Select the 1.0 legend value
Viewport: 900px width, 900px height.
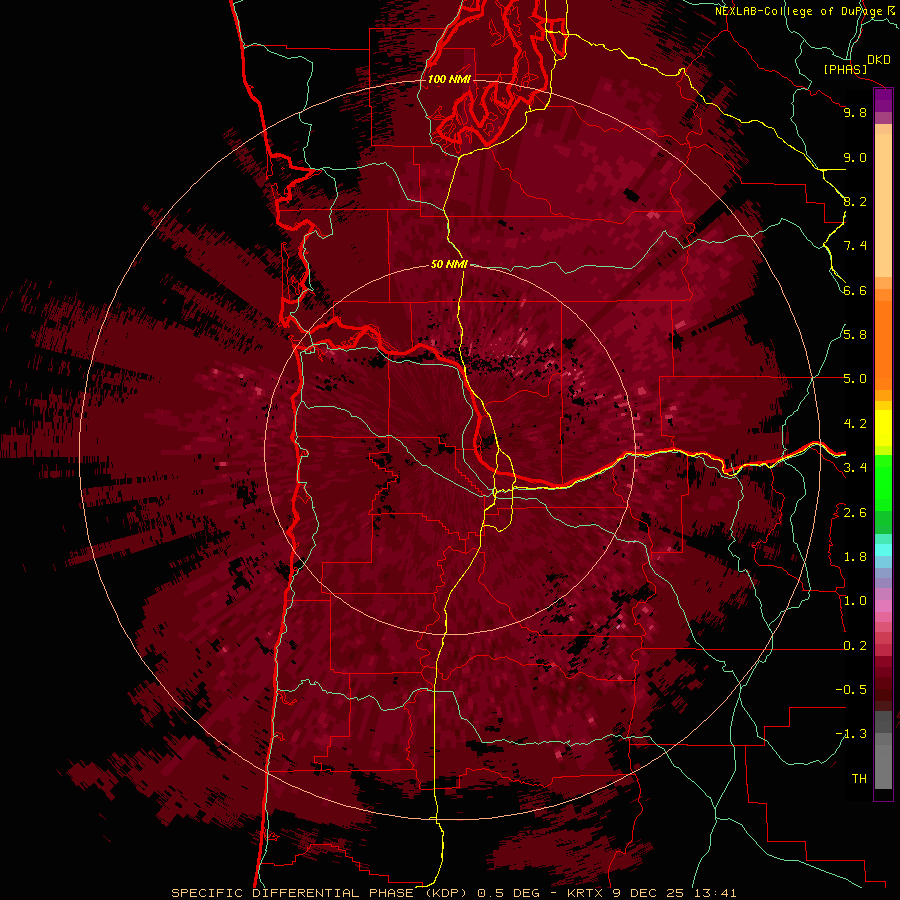click(855, 601)
